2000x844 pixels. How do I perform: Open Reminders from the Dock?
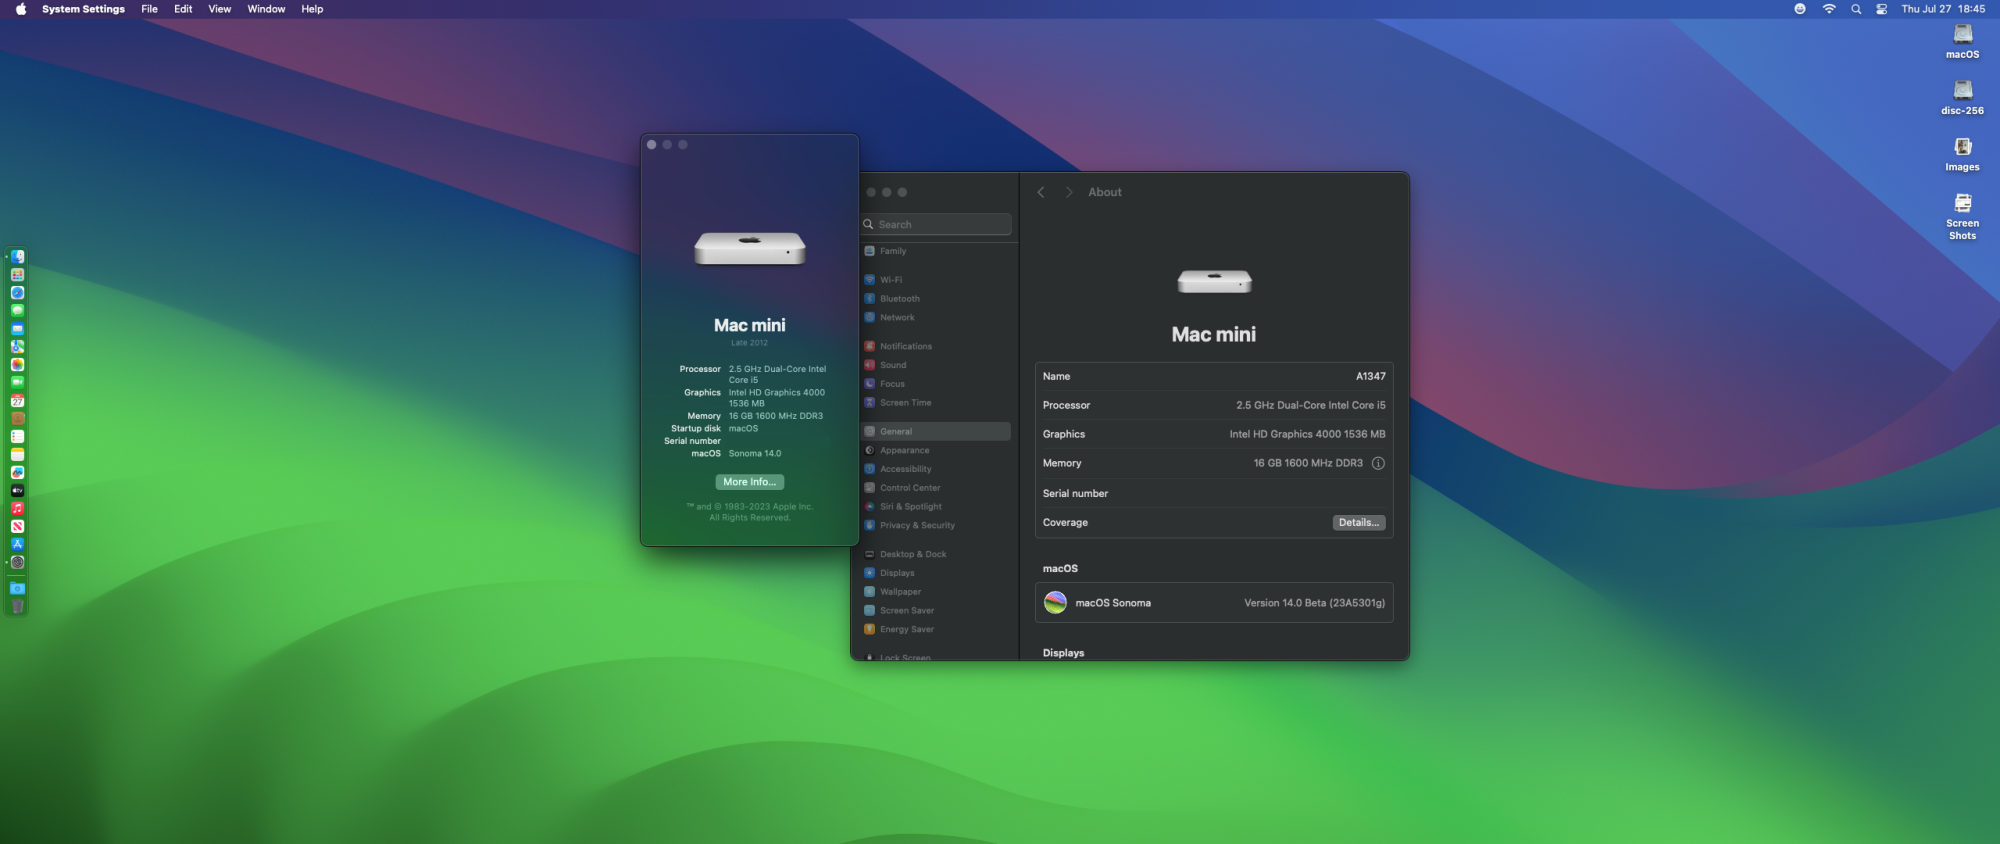click(17, 437)
